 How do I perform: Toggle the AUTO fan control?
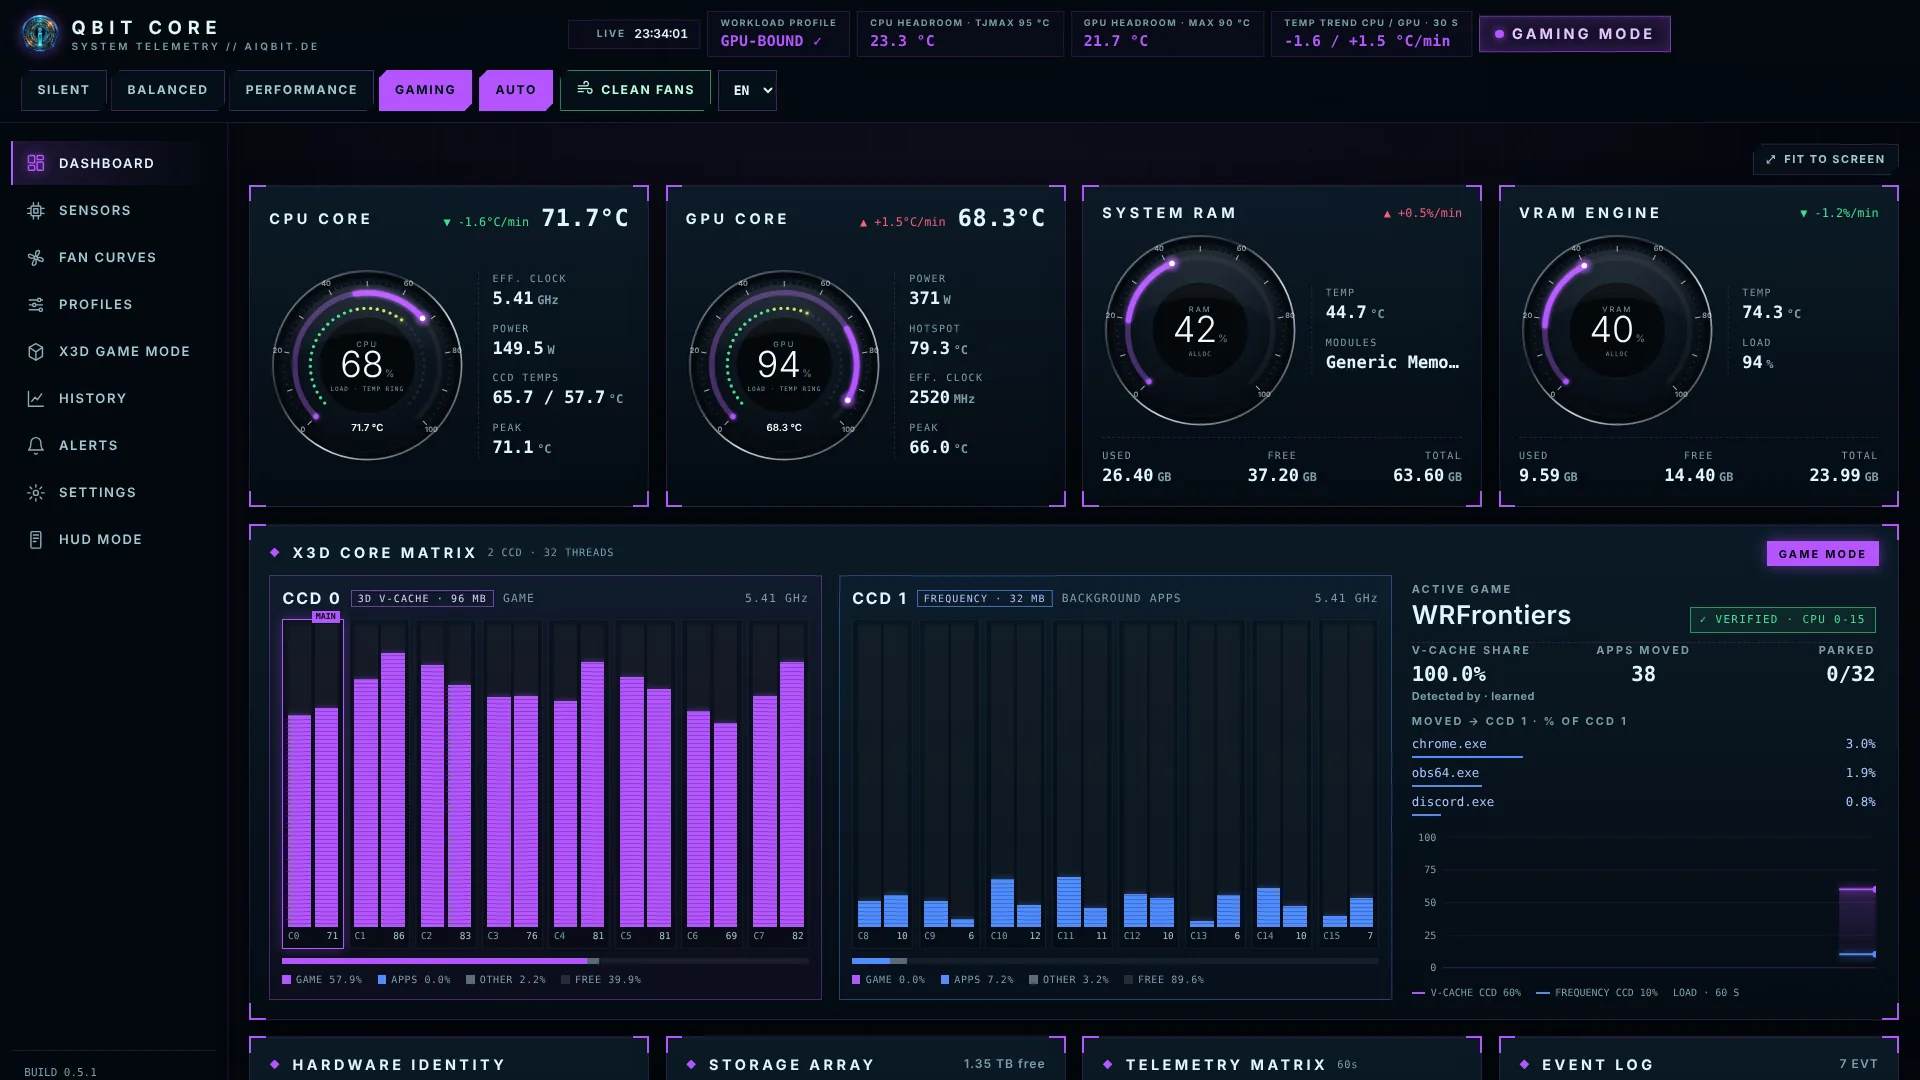click(516, 90)
